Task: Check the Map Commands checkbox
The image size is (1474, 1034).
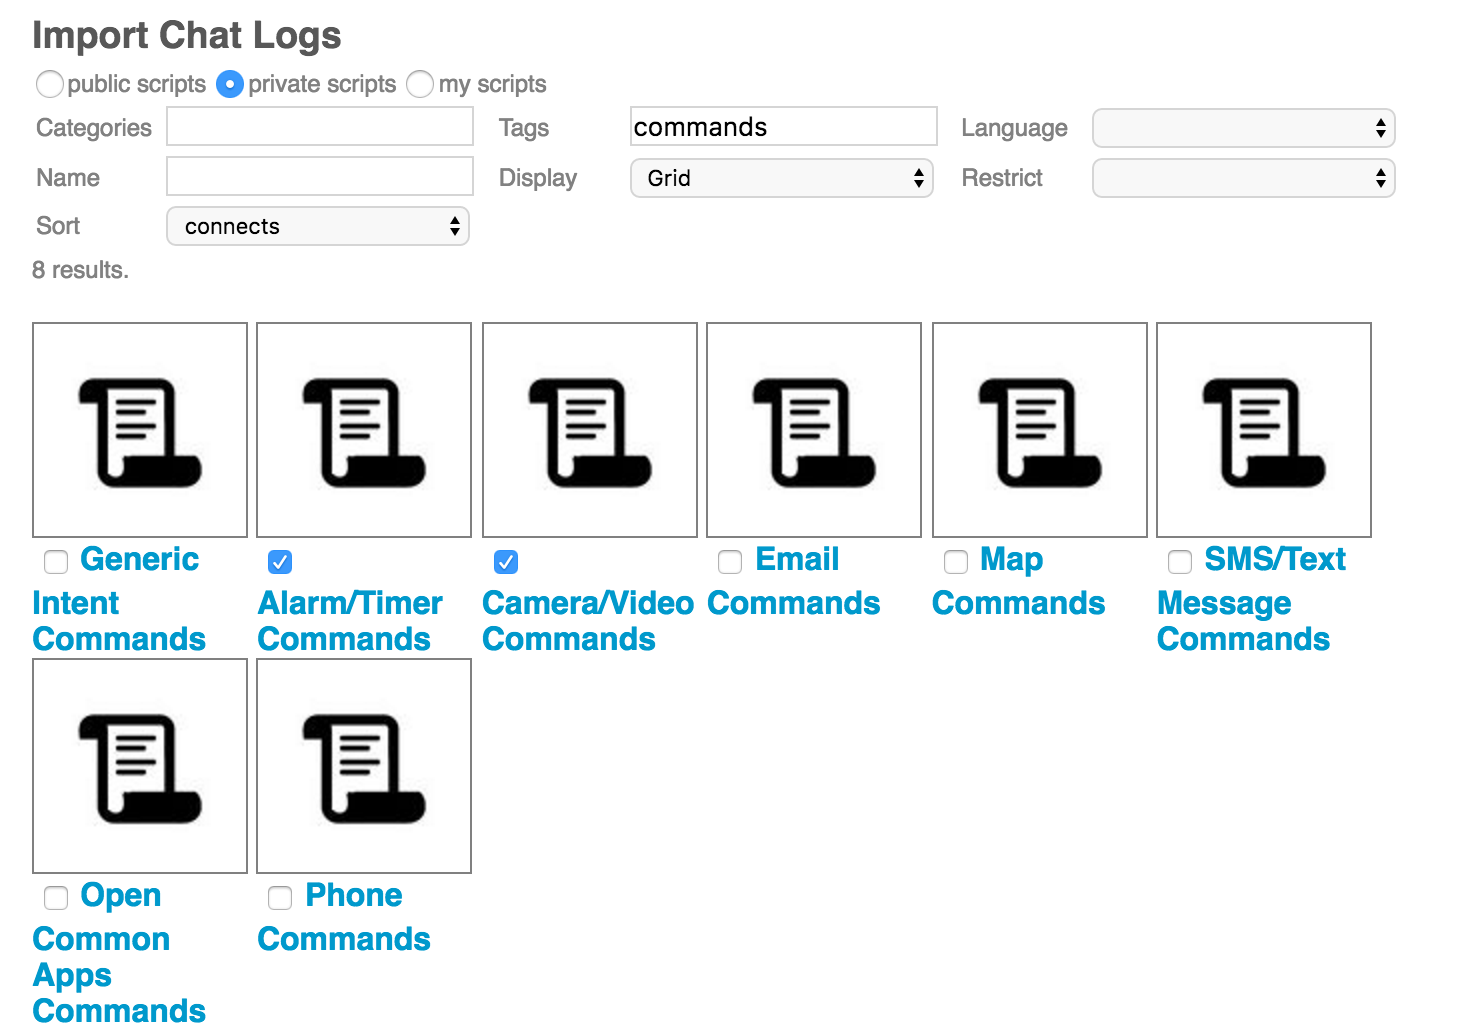Action: [x=956, y=562]
